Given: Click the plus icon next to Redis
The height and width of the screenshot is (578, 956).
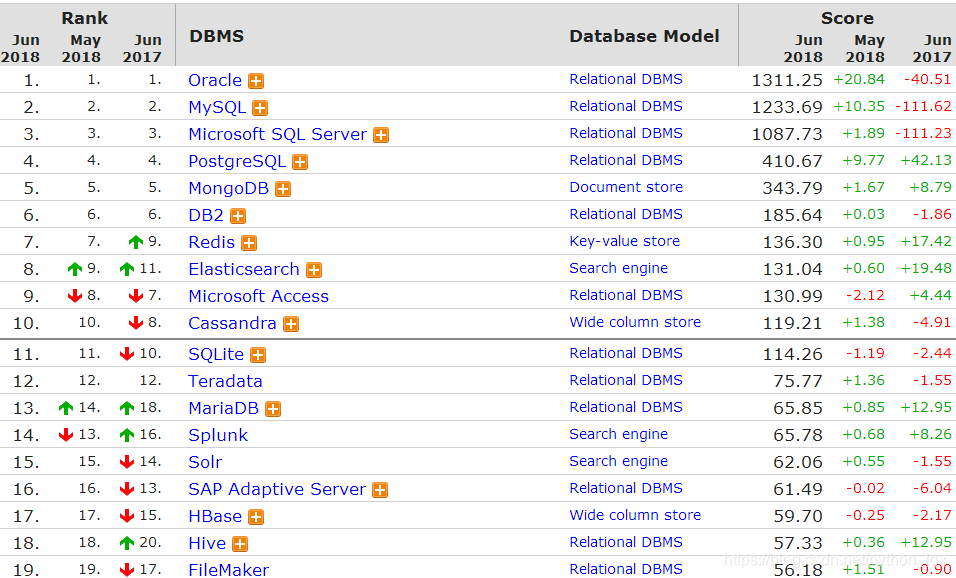Looking at the screenshot, I should click(249, 243).
